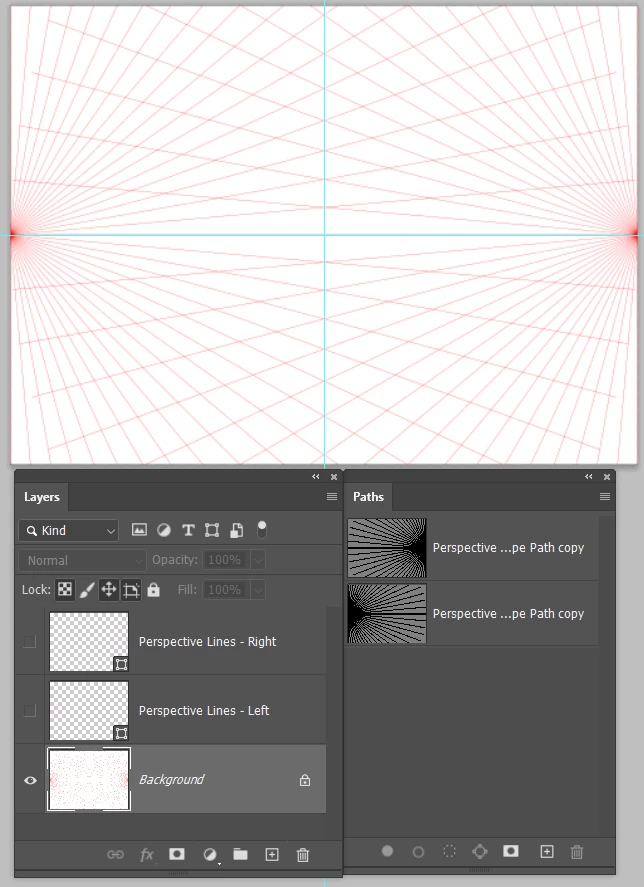This screenshot has width=644, height=887.
Task: Add mask icon in Paths panel
Action: pos(510,851)
